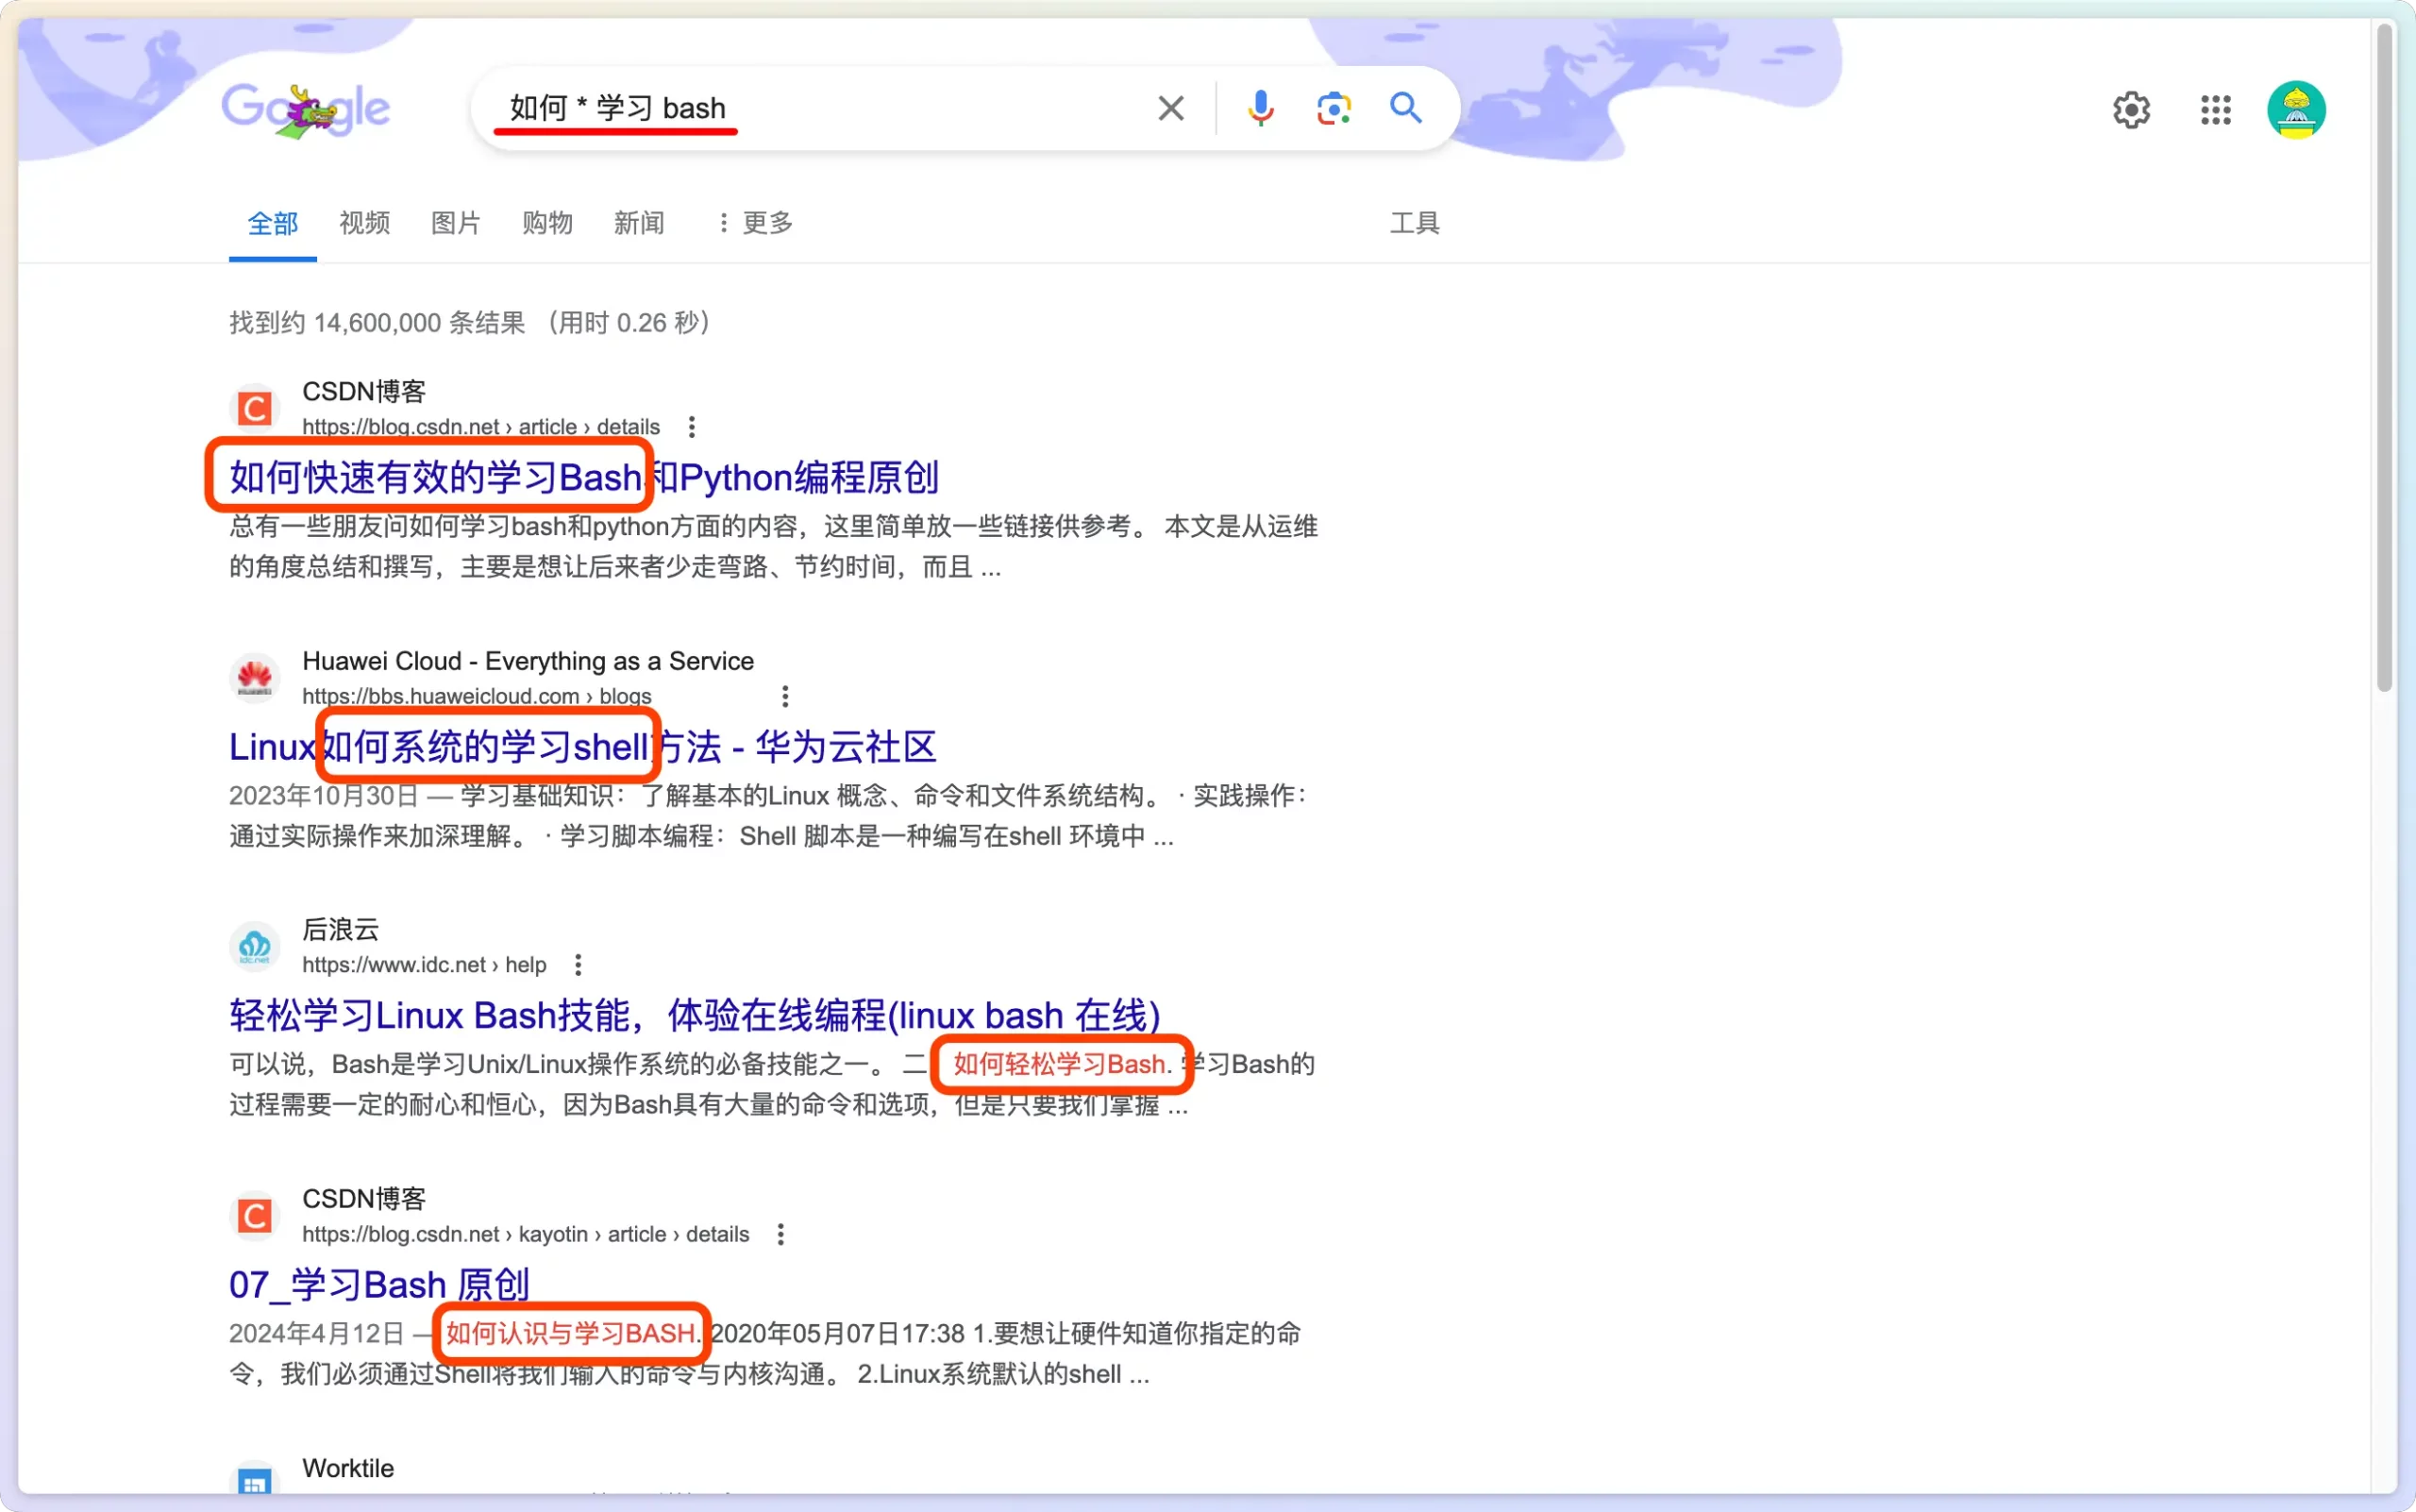Switch to the 图片 tab
The height and width of the screenshot is (1512, 2416).
[456, 223]
